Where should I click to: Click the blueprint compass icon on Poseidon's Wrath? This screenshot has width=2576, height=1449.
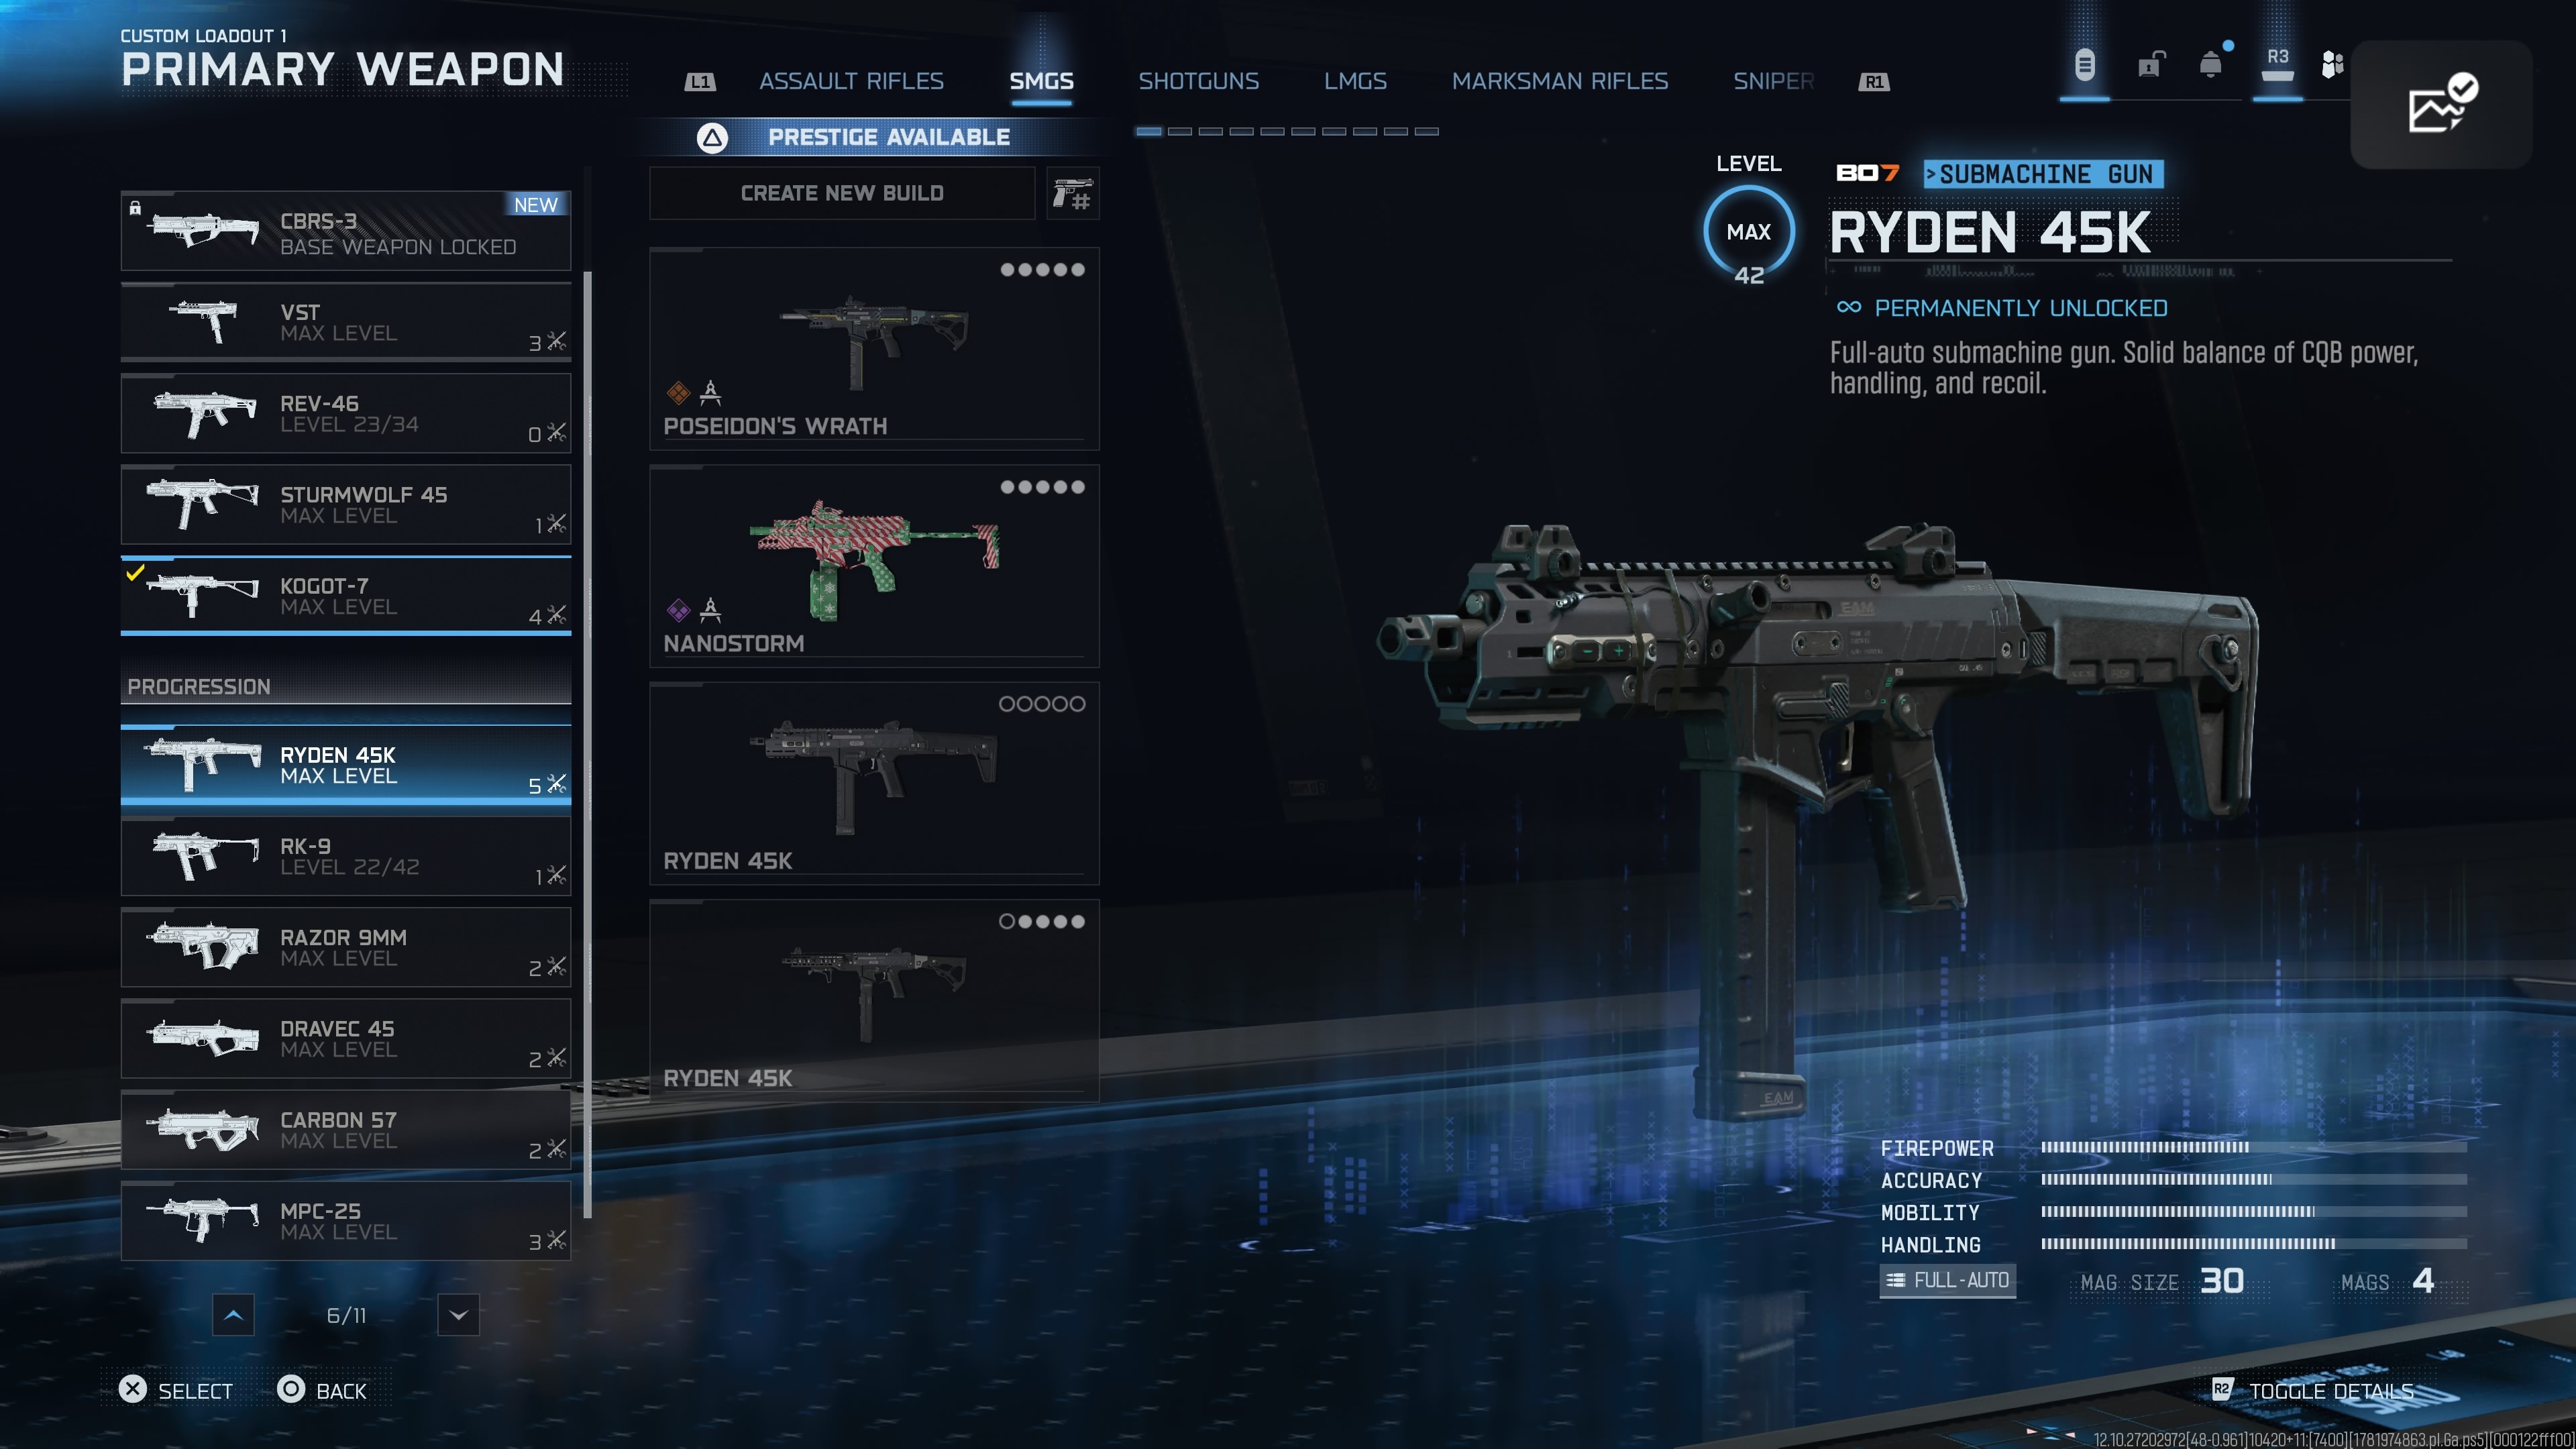tap(710, 392)
